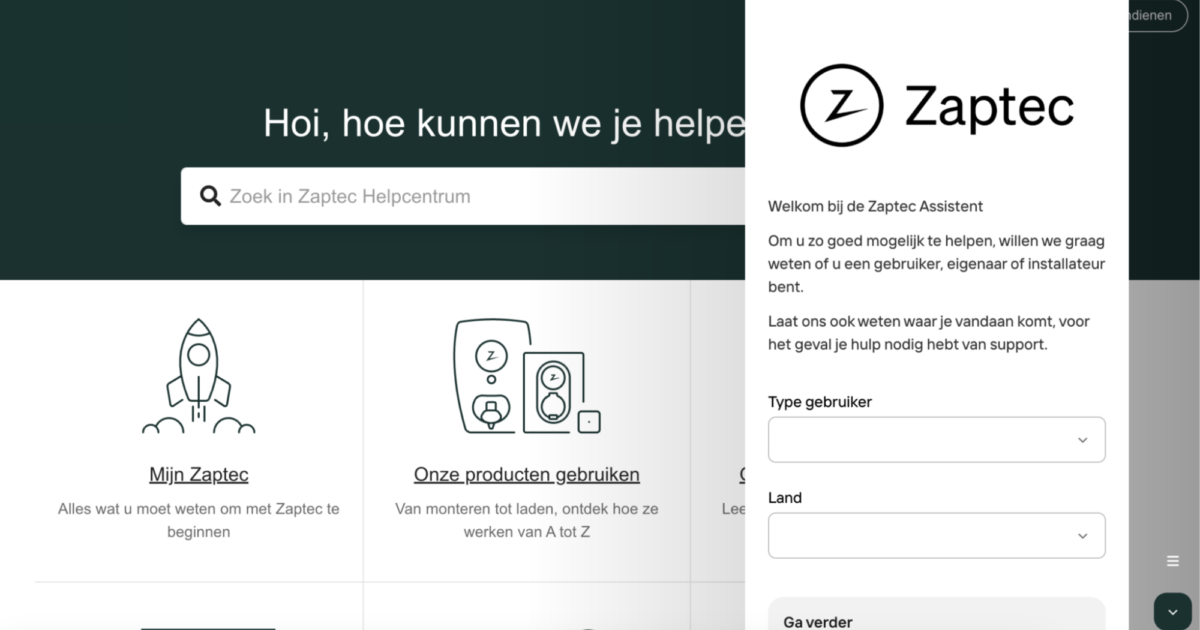
Task: Click the 'Van monteren tot laden' description text
Action: [527, 520]
